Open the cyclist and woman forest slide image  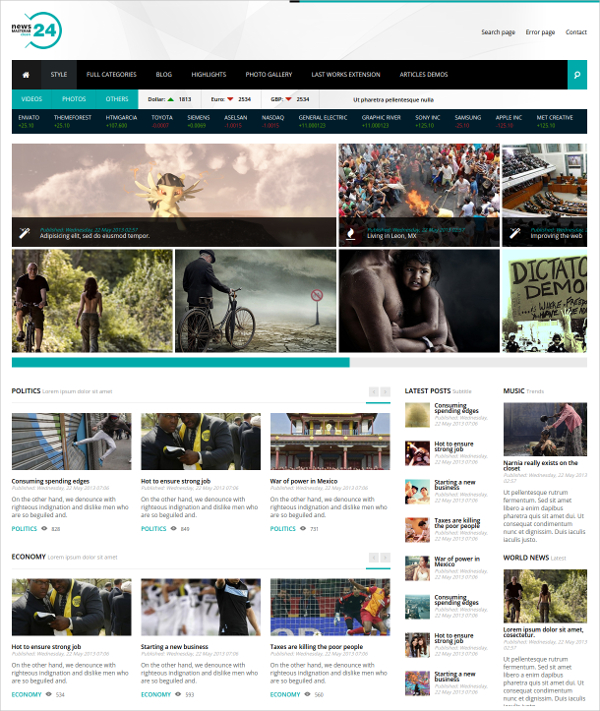tap(92, 301)
